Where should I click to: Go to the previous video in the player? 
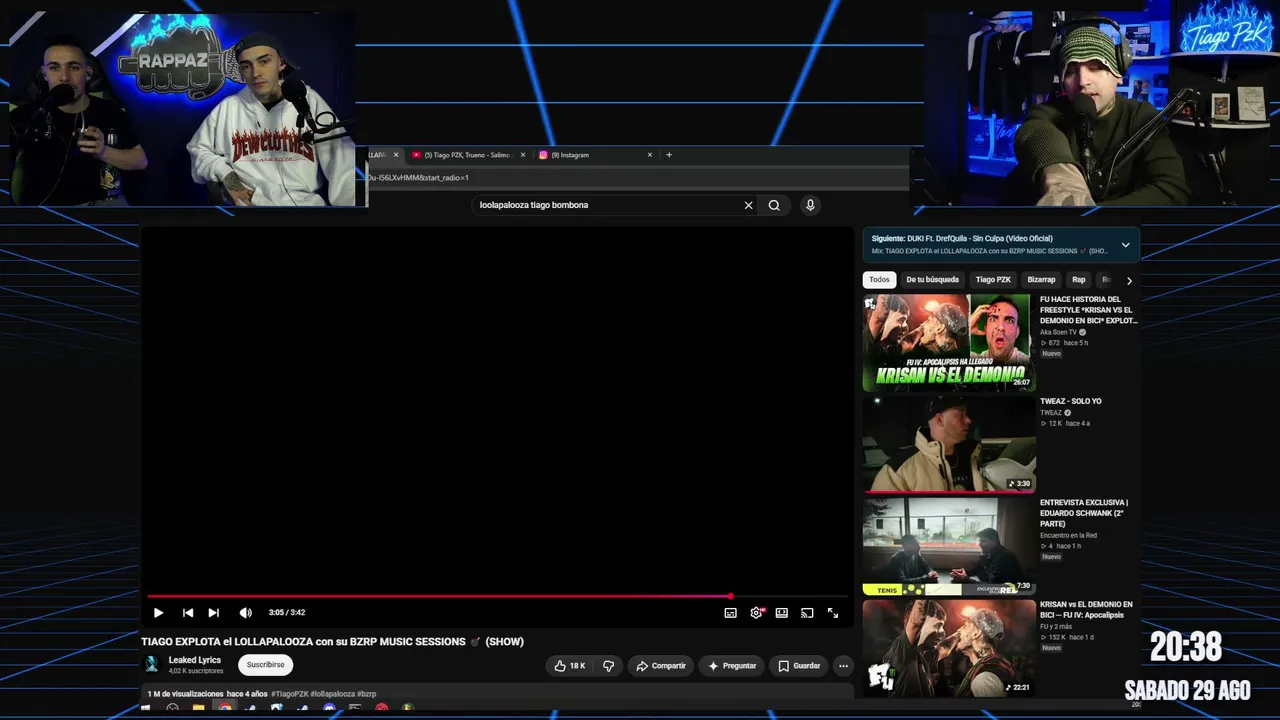pos(188,613)
